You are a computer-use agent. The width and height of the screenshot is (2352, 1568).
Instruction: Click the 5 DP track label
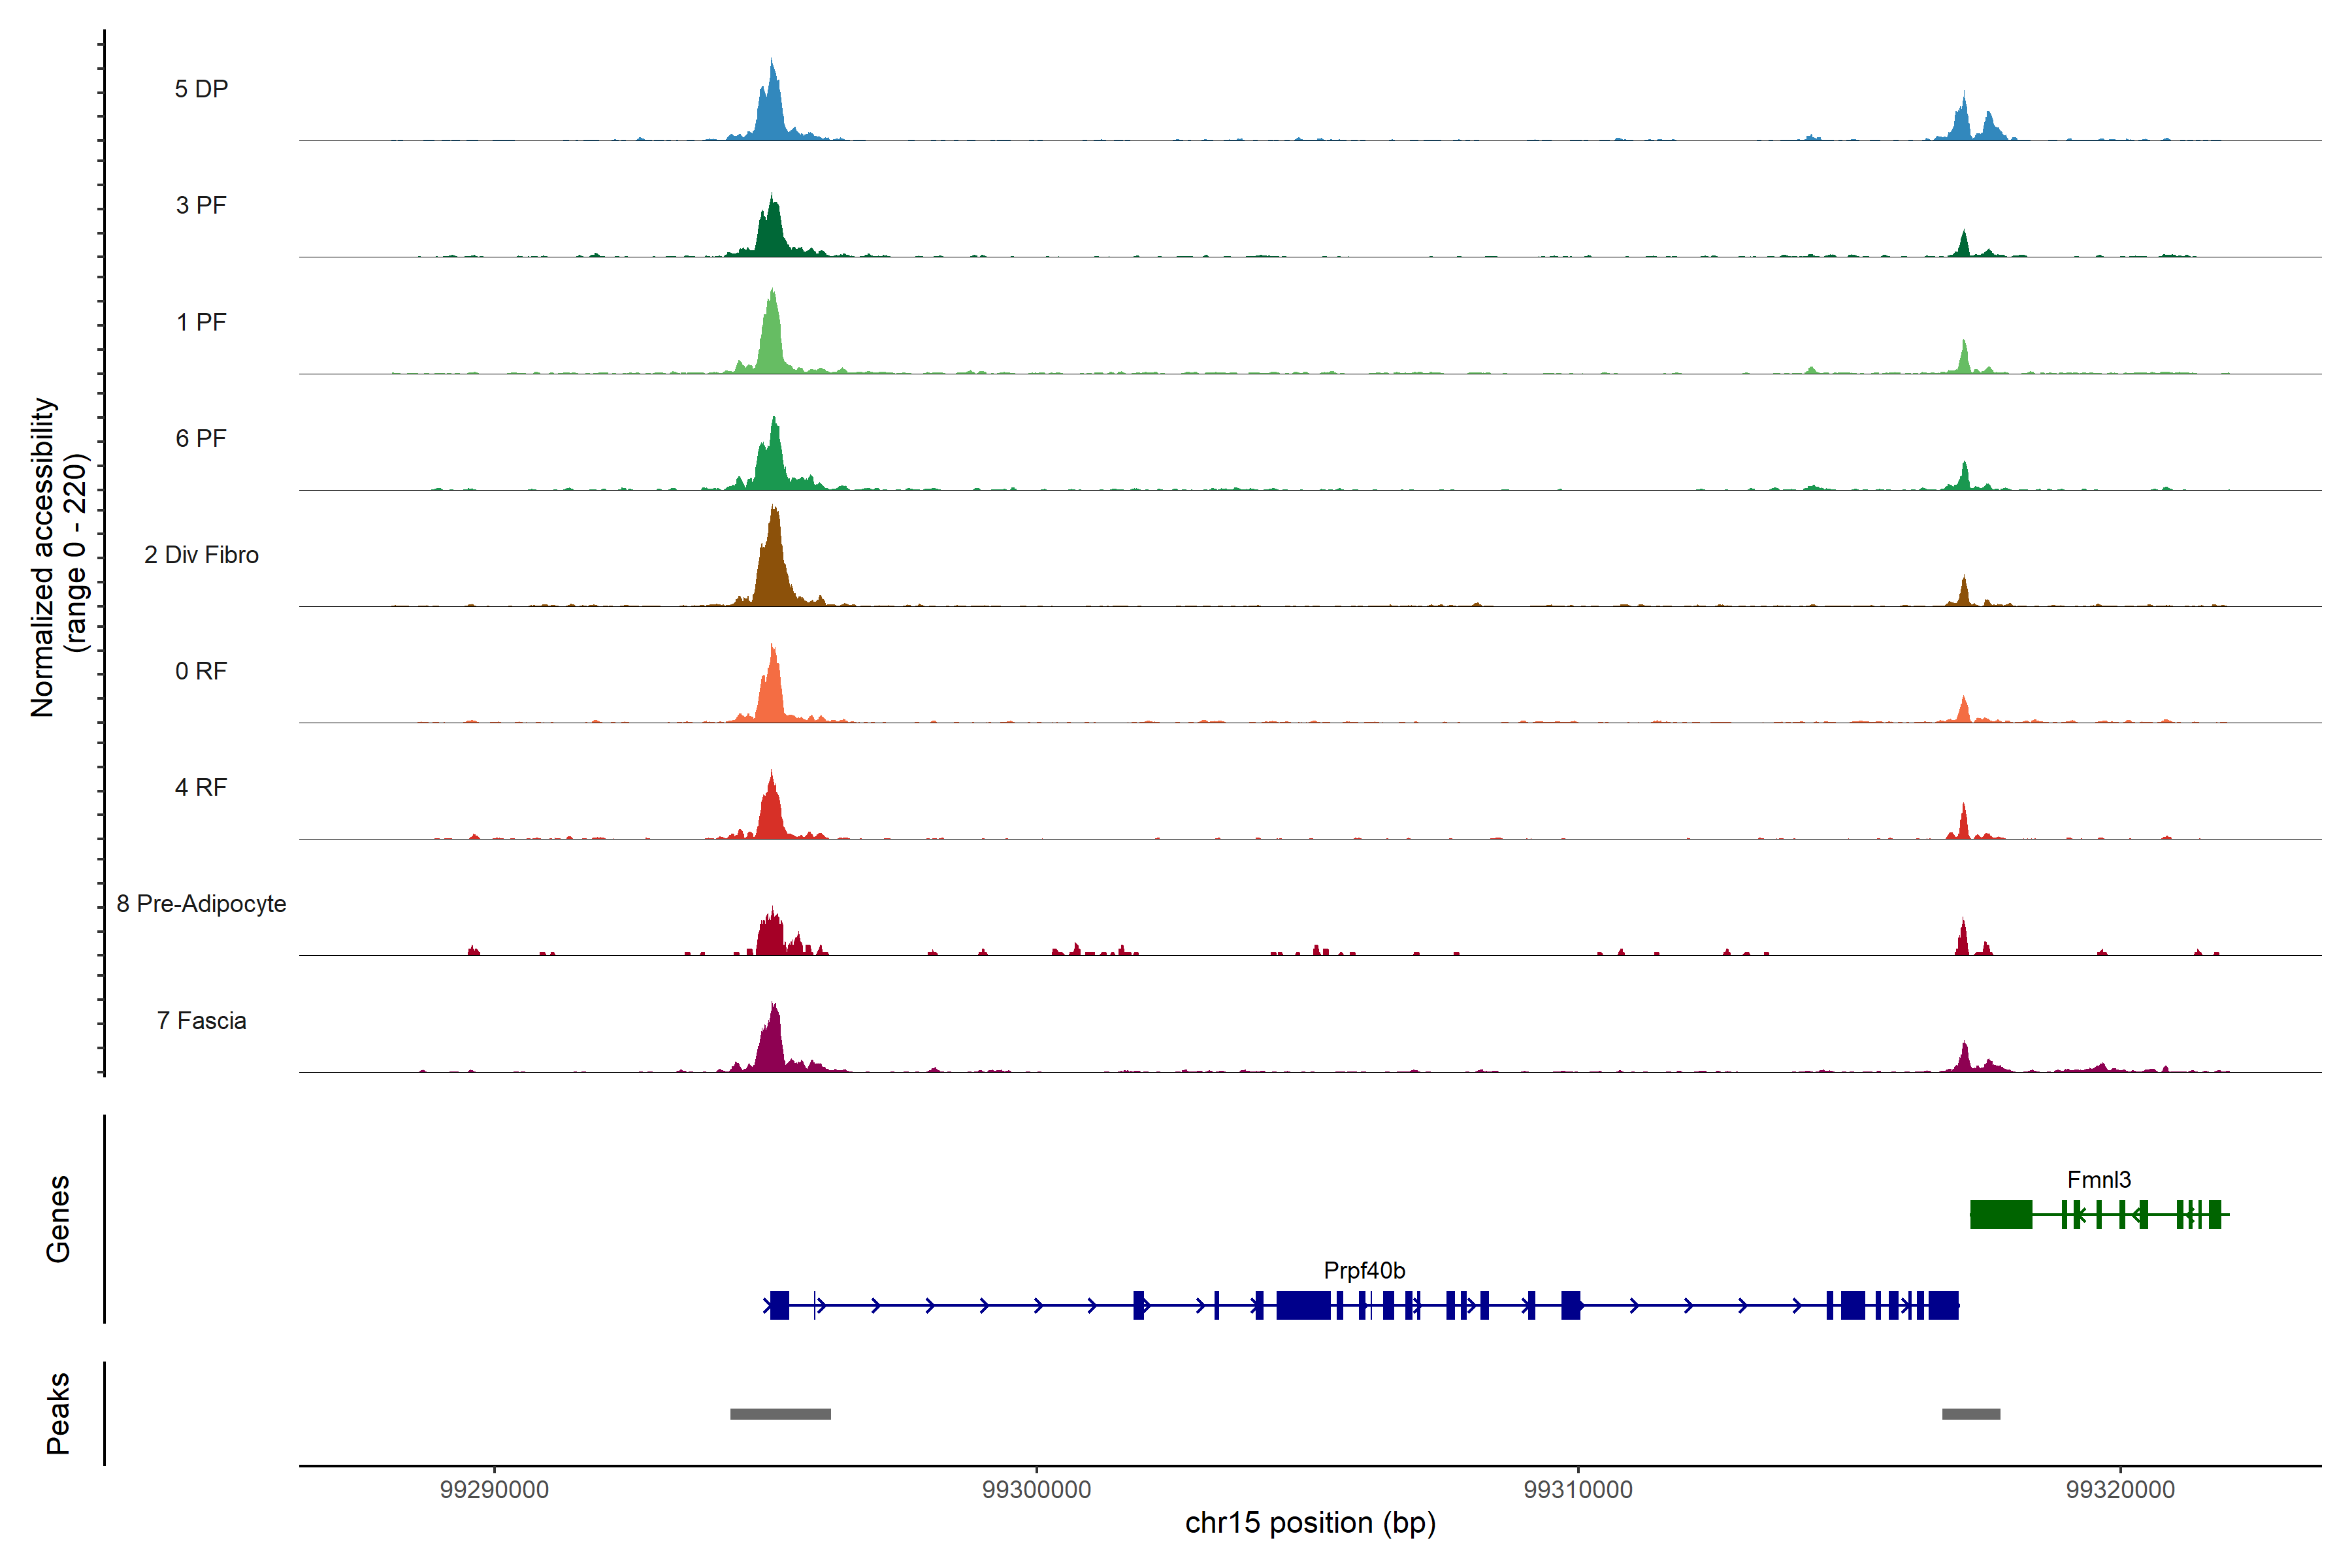click(x=201, y=89)
